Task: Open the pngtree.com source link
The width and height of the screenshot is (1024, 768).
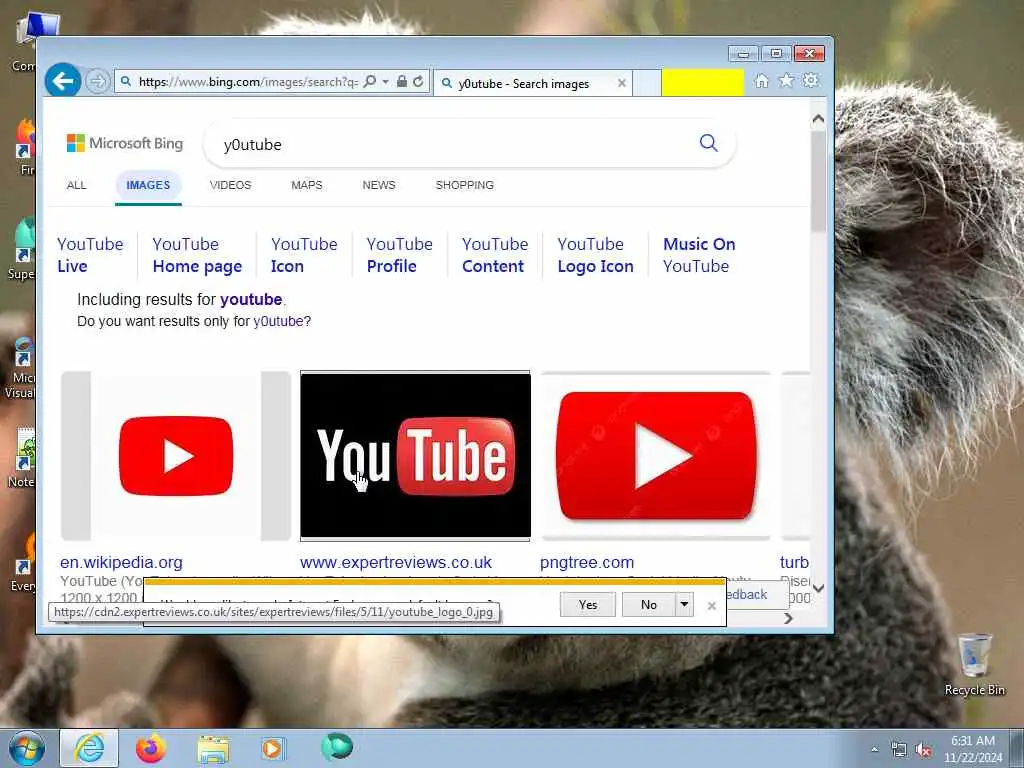Action: click(x=587, y=563)
